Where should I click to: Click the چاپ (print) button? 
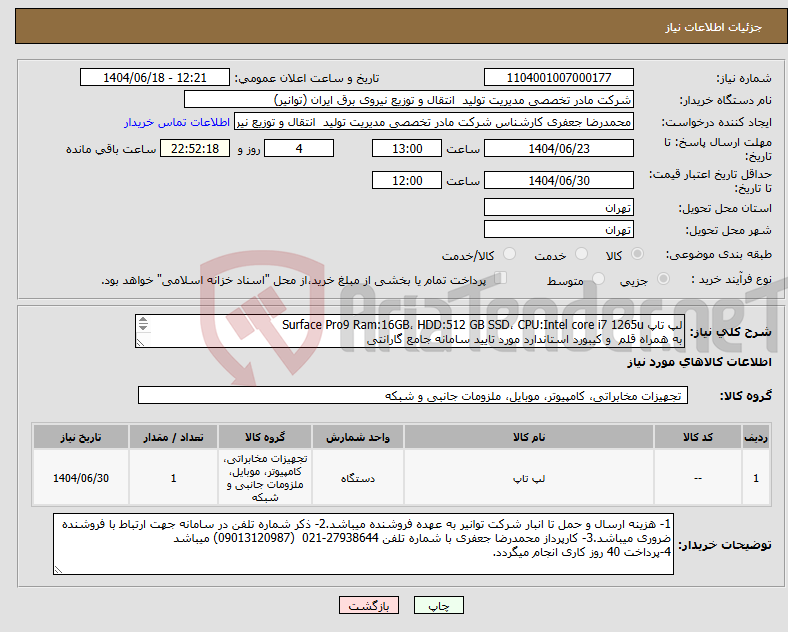[x=438, y=605]
